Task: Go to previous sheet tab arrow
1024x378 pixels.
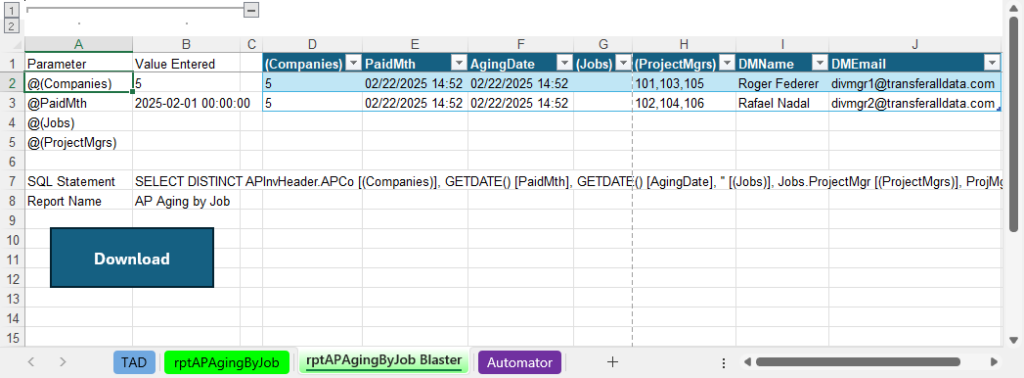Action: pyautogui.click(x=31, y=362)
